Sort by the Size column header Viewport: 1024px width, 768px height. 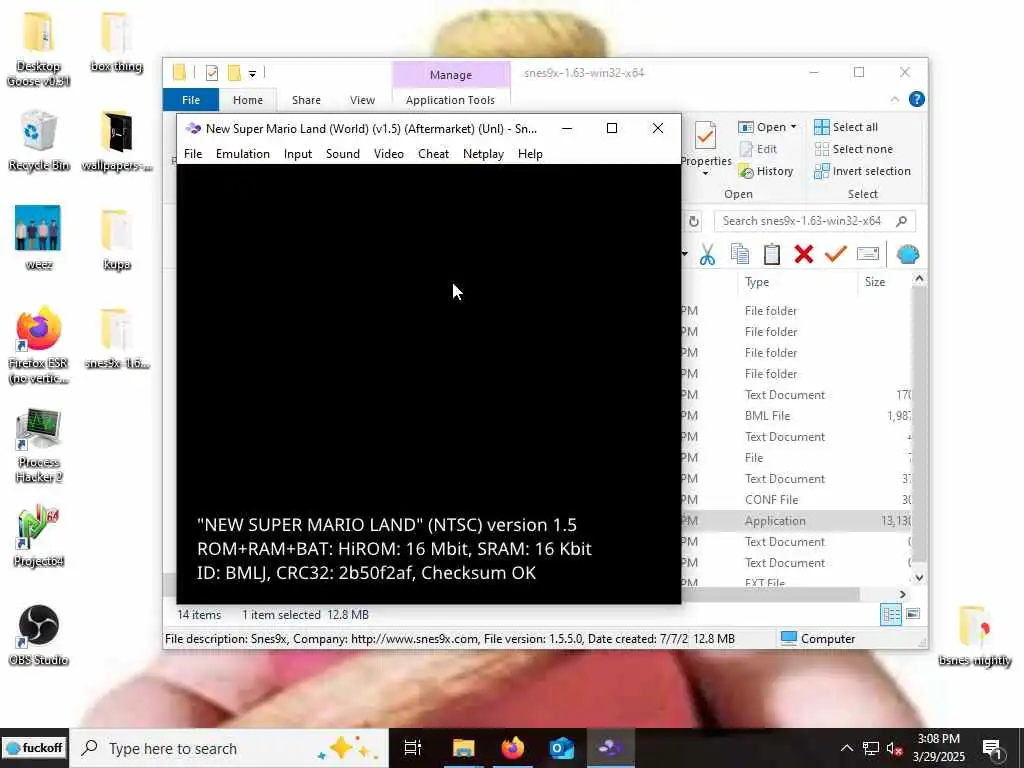[875, 282]
